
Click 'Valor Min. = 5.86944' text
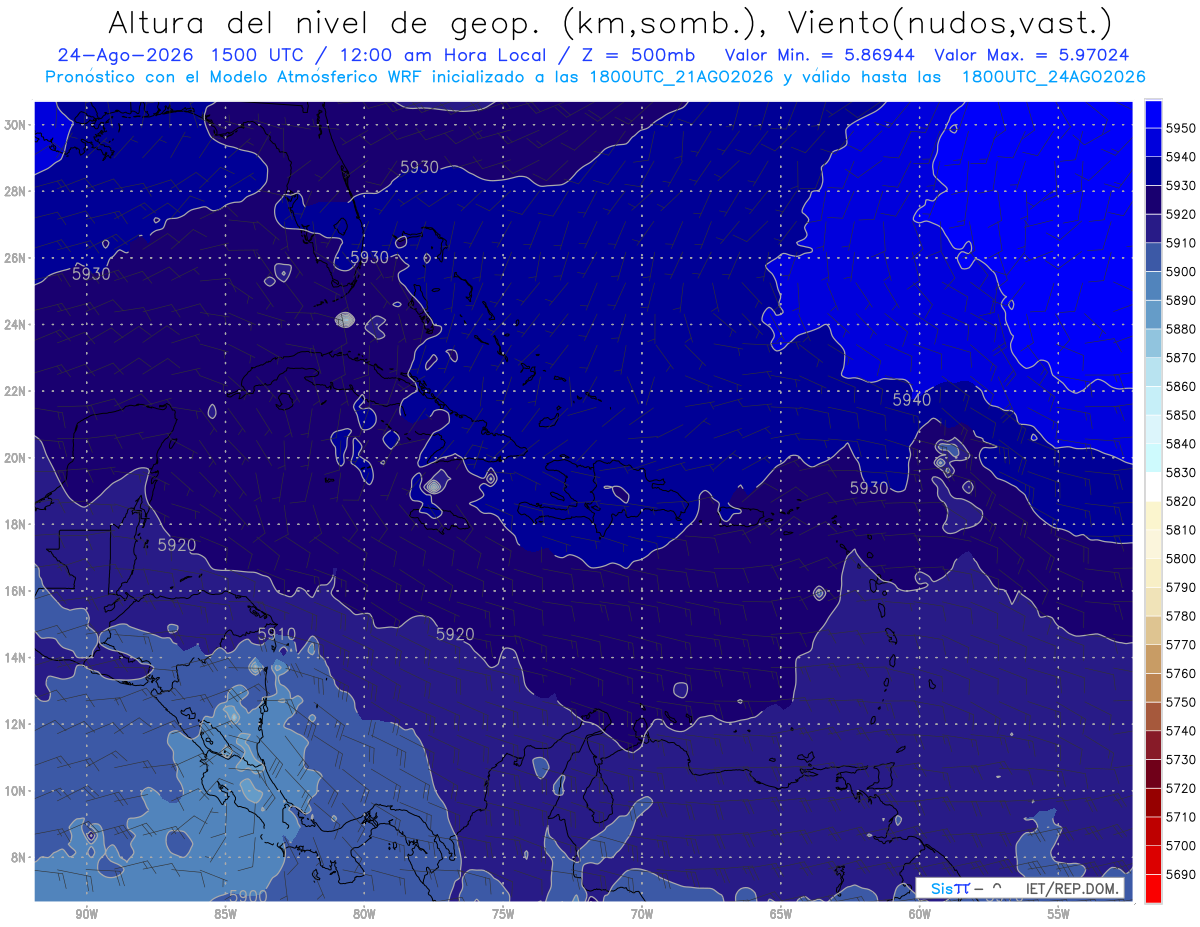[820, 55]
